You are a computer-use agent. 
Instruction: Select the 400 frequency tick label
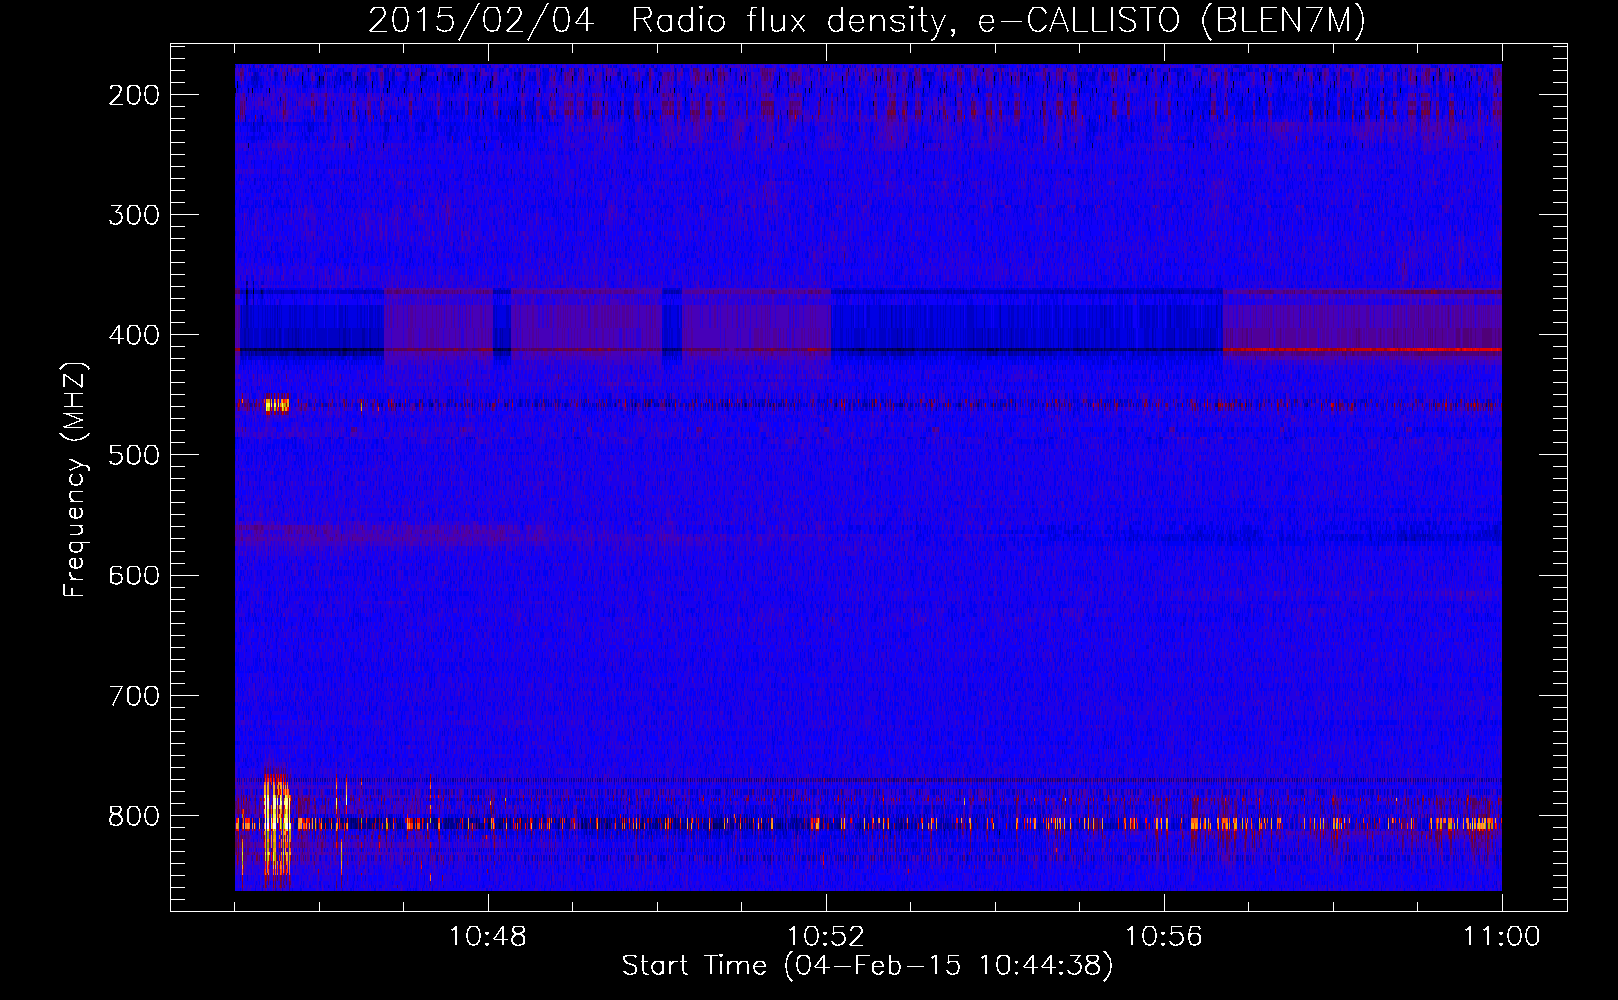click(133, 335)
